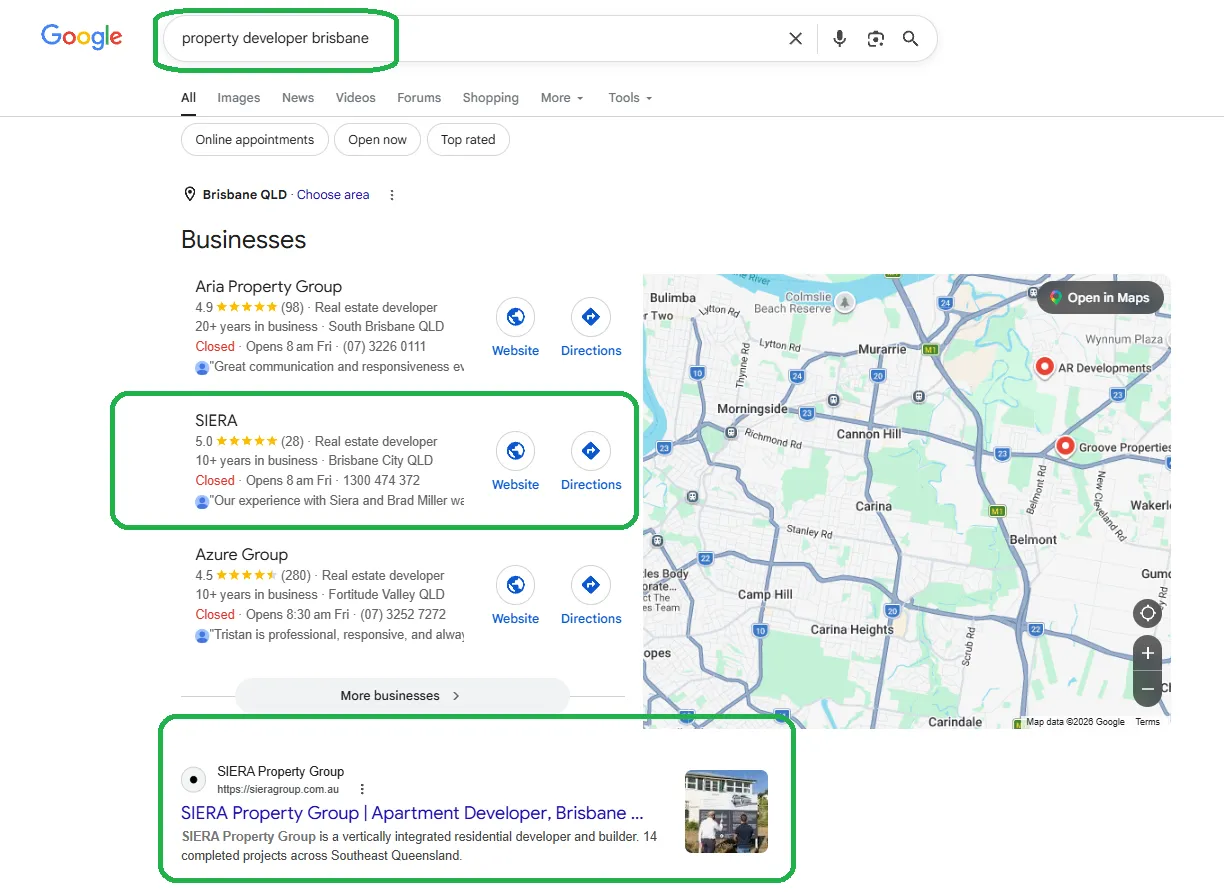Switch to the News tab
This screenshot has height=892, width=1224.
pos(298,98)
